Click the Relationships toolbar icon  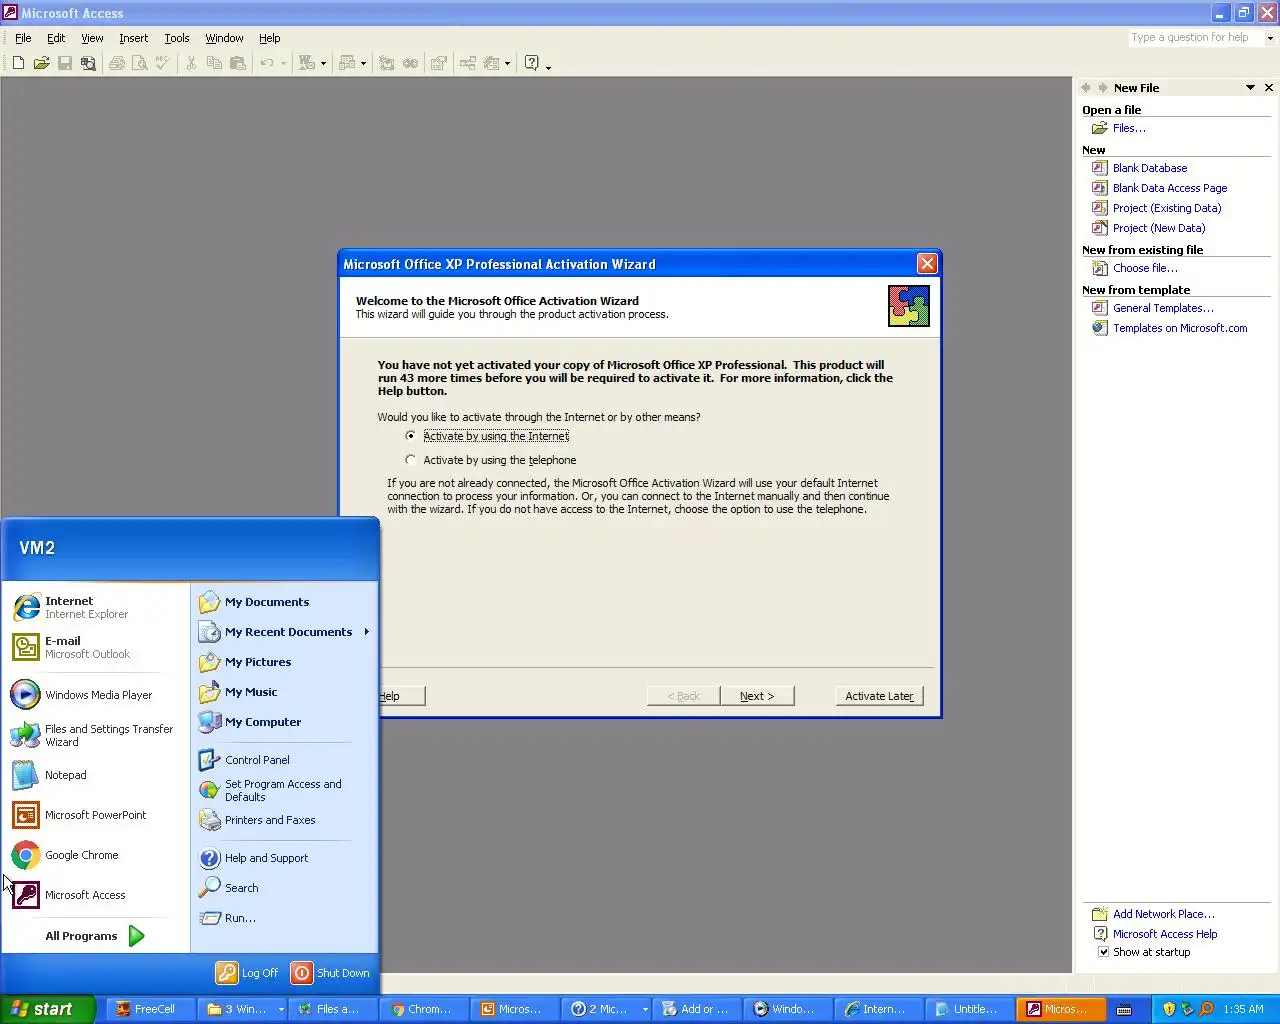pyautogui.click(x=467, y=63)
